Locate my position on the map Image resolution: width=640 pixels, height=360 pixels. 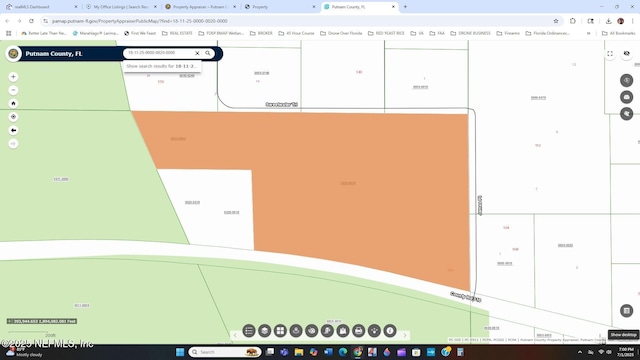tap(13, 117)
